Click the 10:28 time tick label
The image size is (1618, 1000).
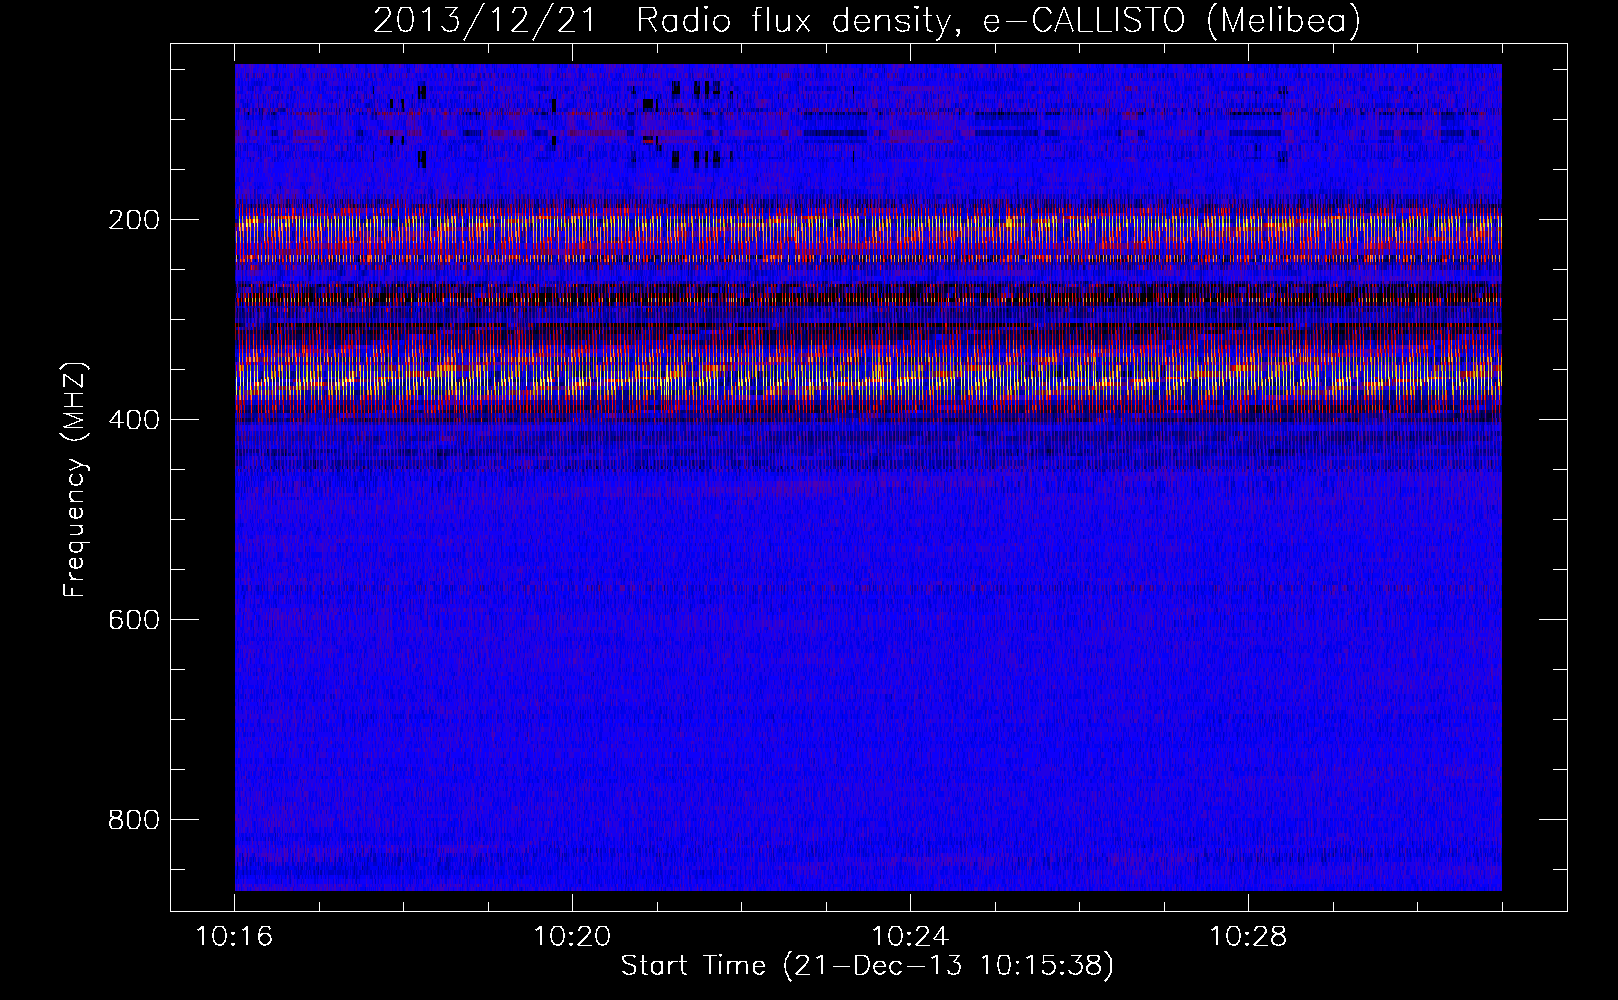coord(1248,937)
